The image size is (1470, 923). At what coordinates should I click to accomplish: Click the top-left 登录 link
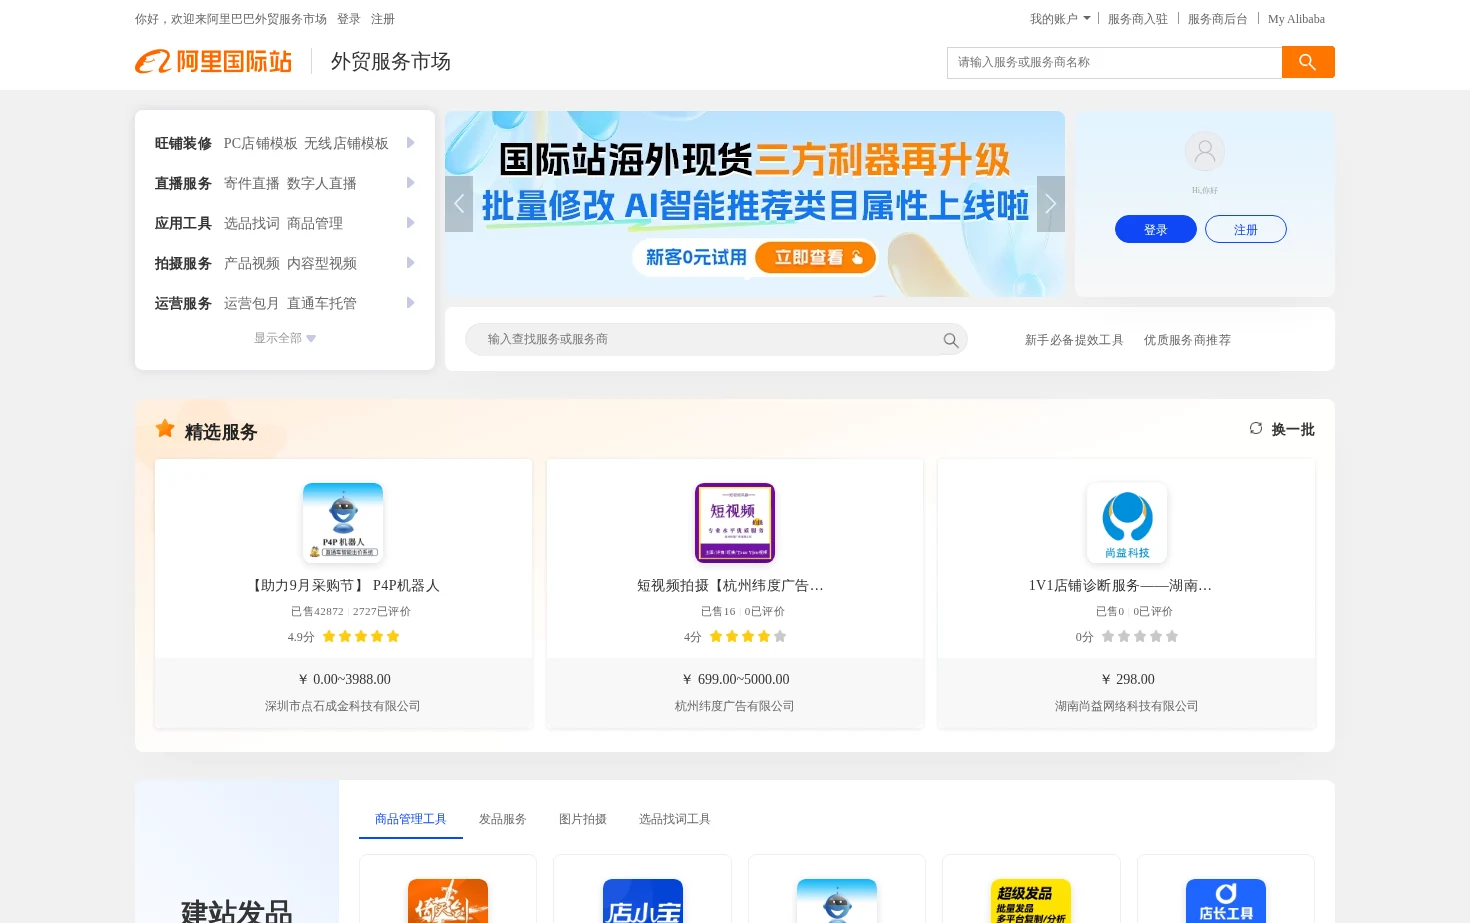(x=349, y=19)
